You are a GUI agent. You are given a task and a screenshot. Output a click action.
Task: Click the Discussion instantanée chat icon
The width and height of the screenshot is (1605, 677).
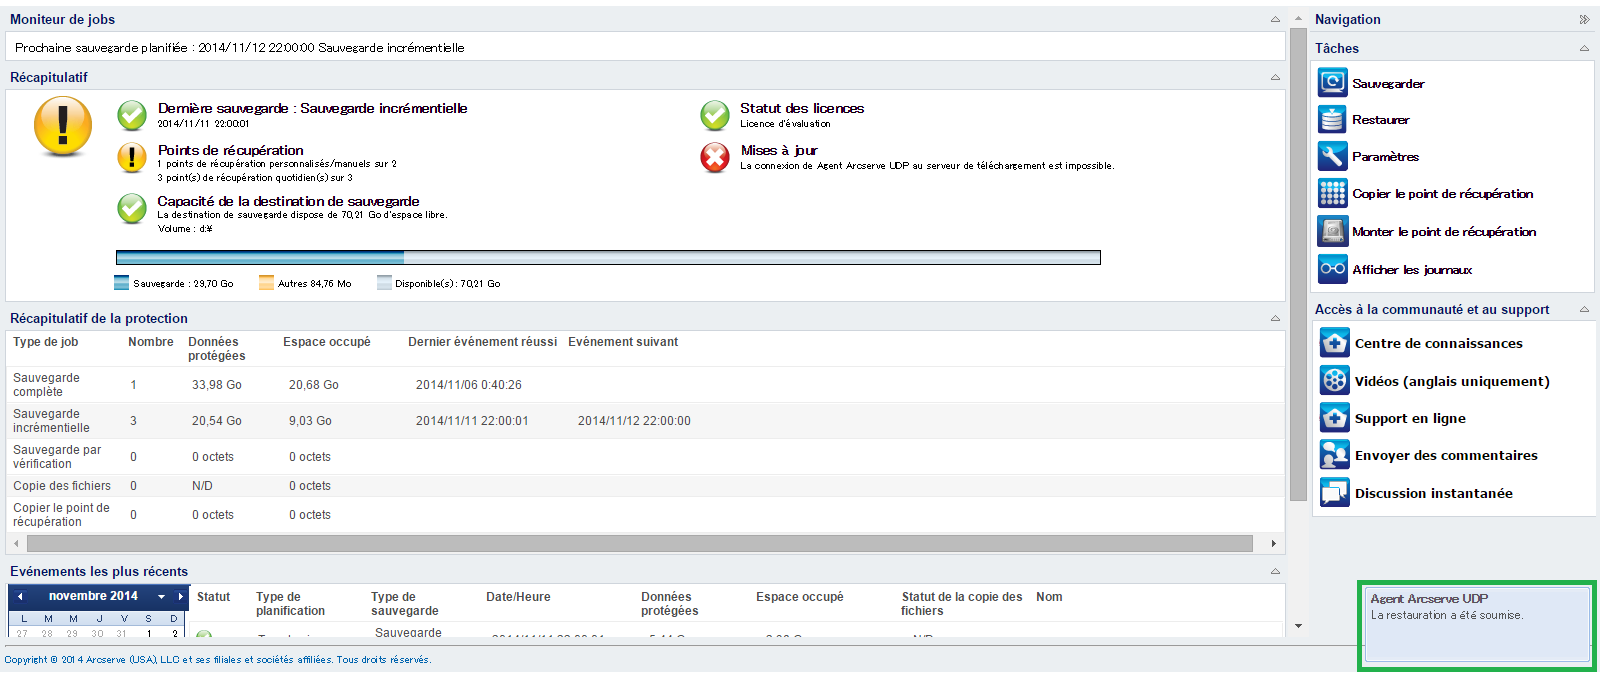[x=1334, y=493]
